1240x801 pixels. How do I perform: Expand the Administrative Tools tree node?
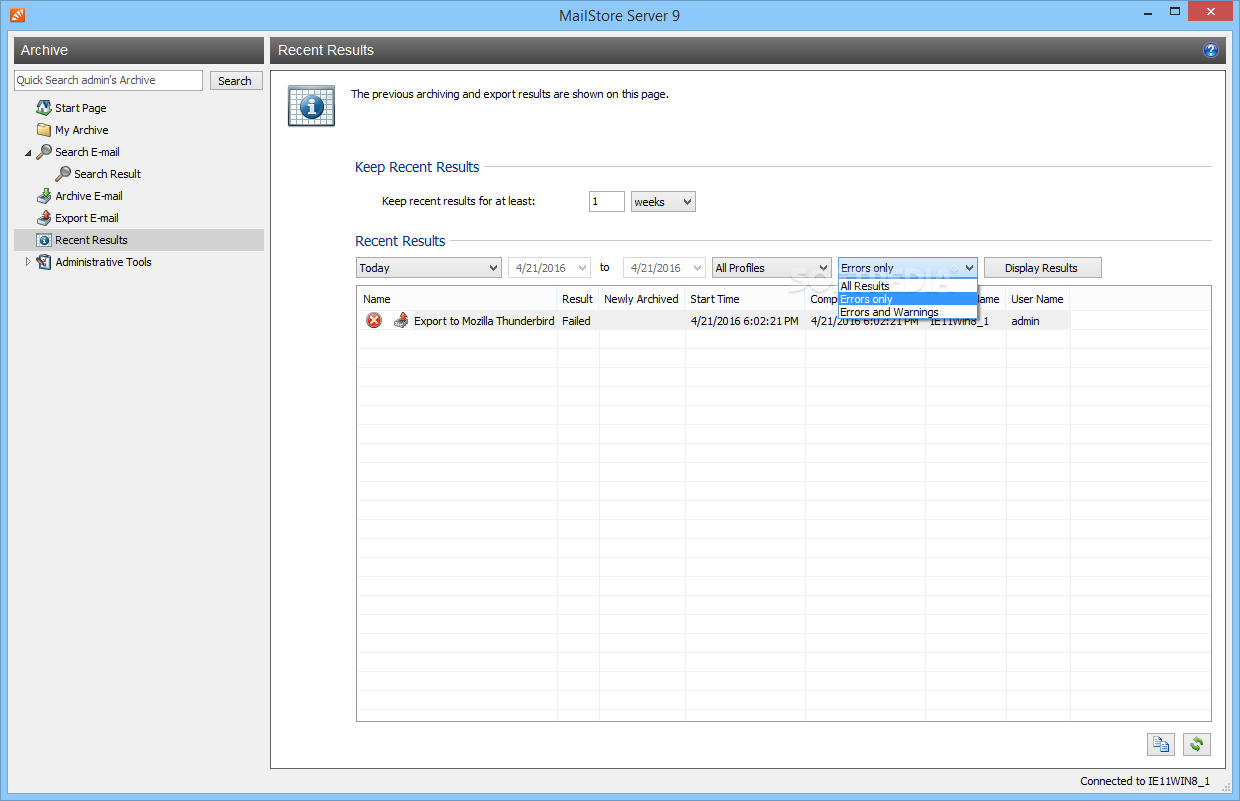click(28, 262)
